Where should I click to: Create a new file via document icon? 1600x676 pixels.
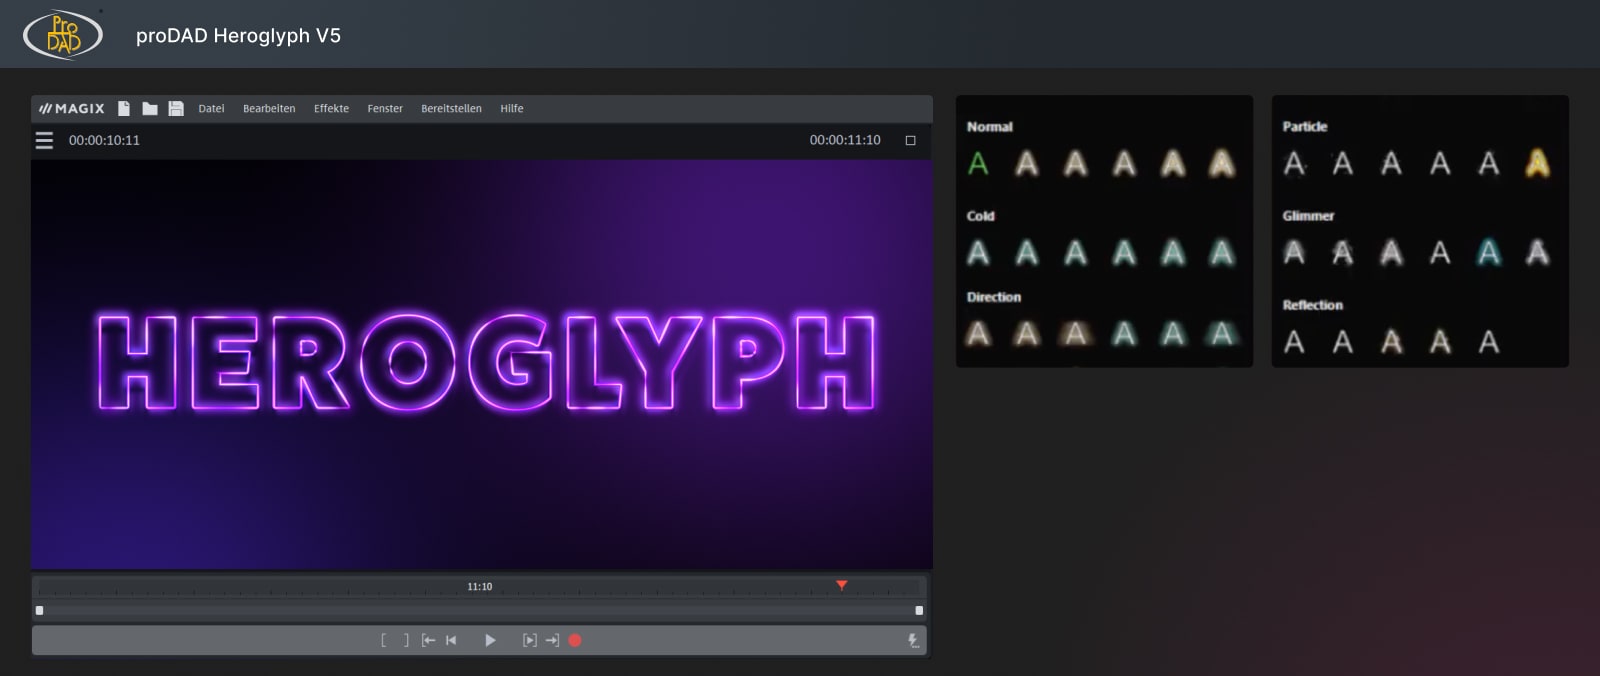pyautogui.click(x=124, y=108)
